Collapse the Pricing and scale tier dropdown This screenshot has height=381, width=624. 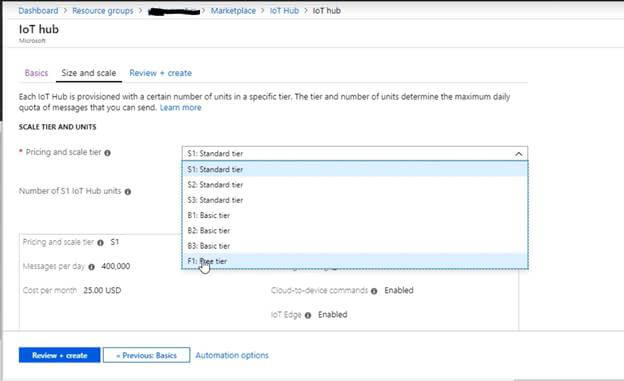(355, 153)
